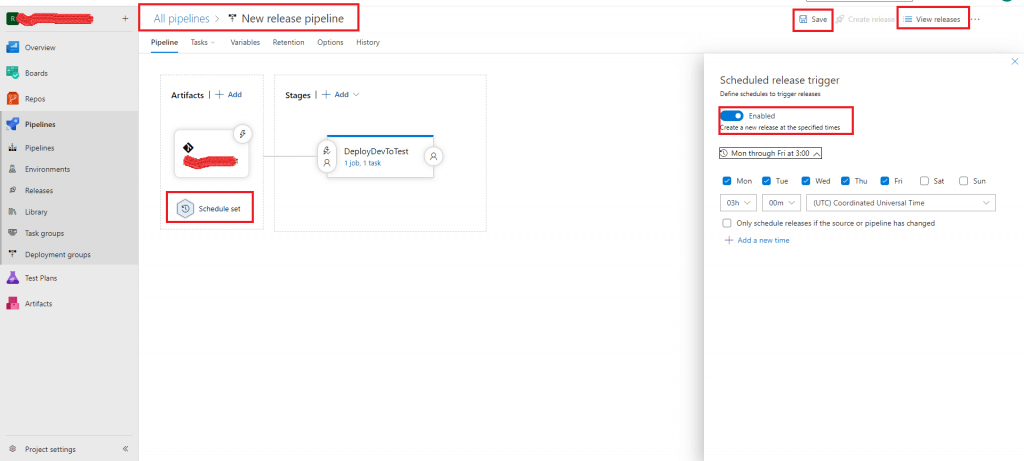Viewport: 1024px width, 461px height.
Task: Click the Schedule set clock icon
Action: pos(185,209)
